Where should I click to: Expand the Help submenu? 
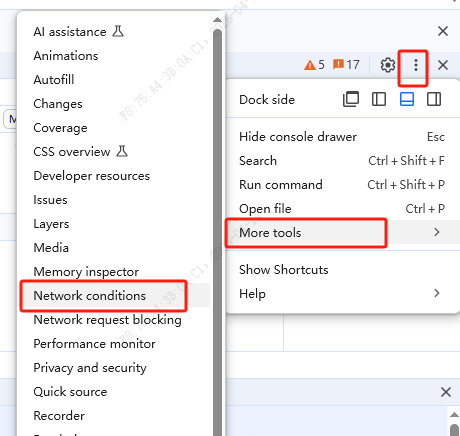click(343, 293)
